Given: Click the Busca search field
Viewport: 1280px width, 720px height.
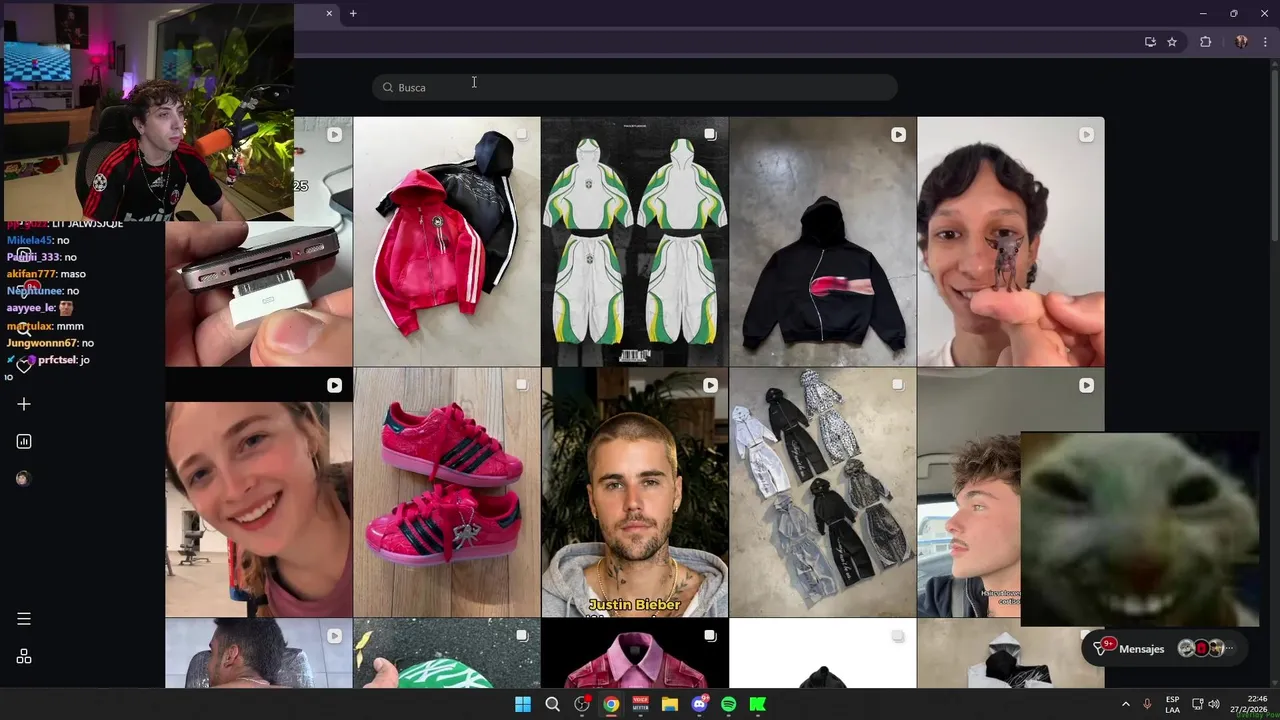Looking at the screenshot, I should (634, 87).
